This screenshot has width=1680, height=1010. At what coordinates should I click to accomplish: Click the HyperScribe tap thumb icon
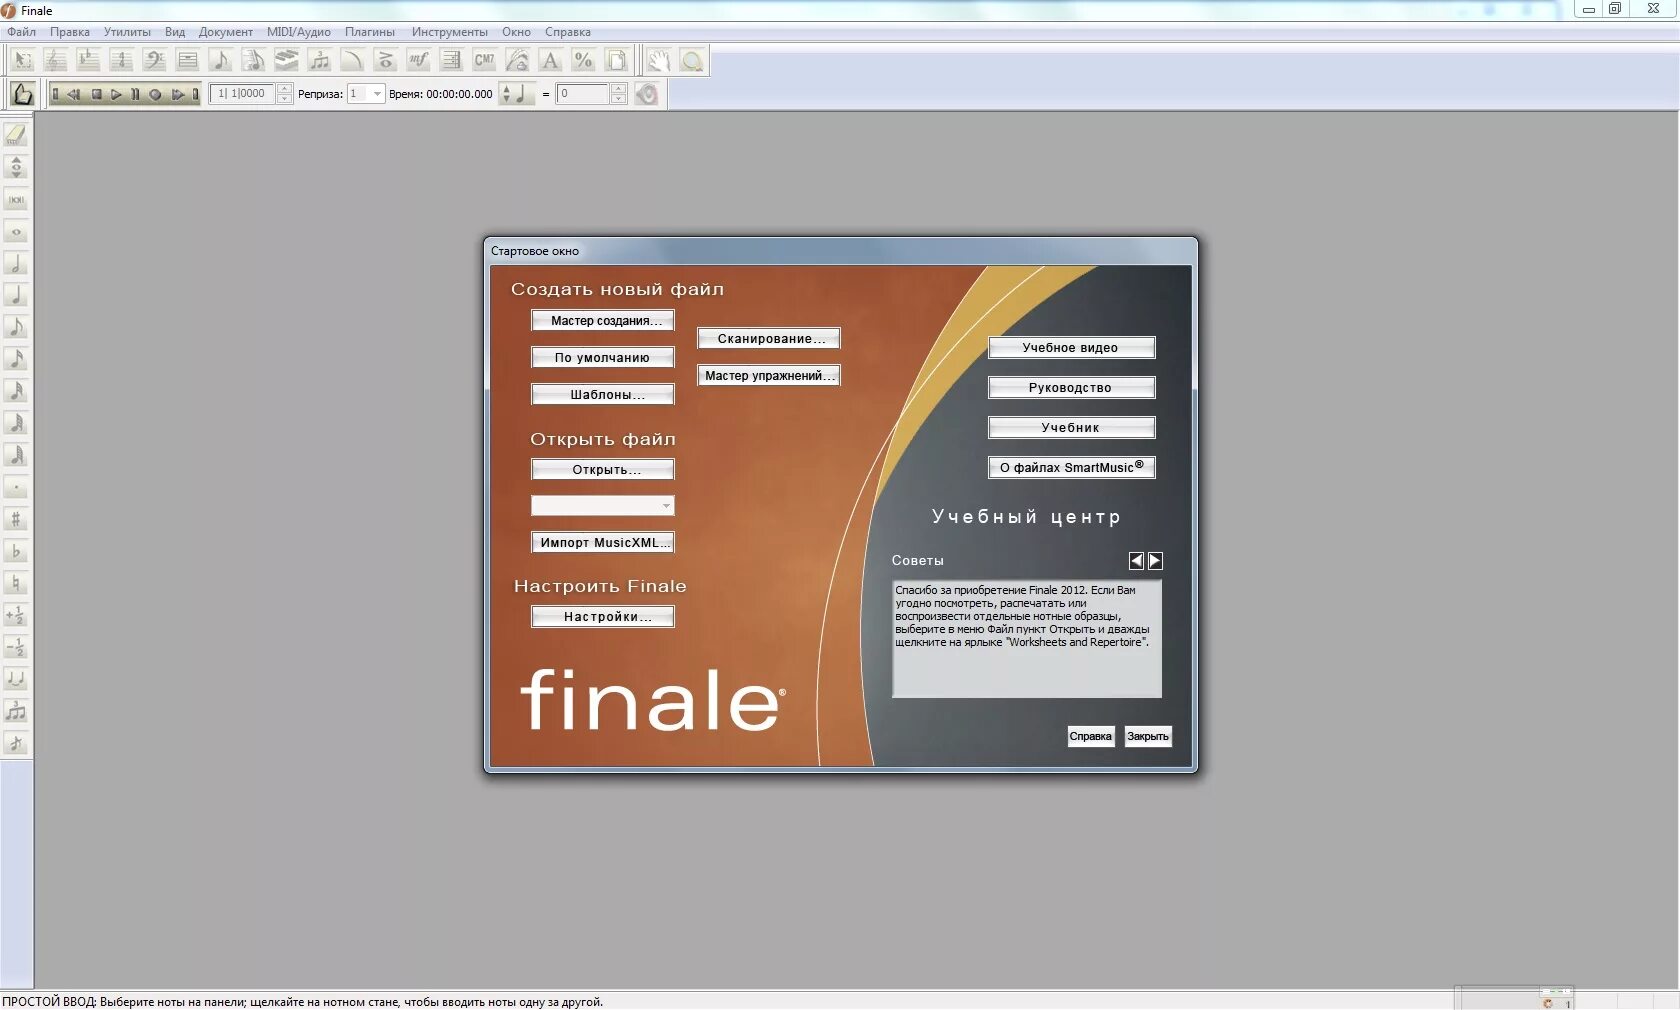click(22, 94)
